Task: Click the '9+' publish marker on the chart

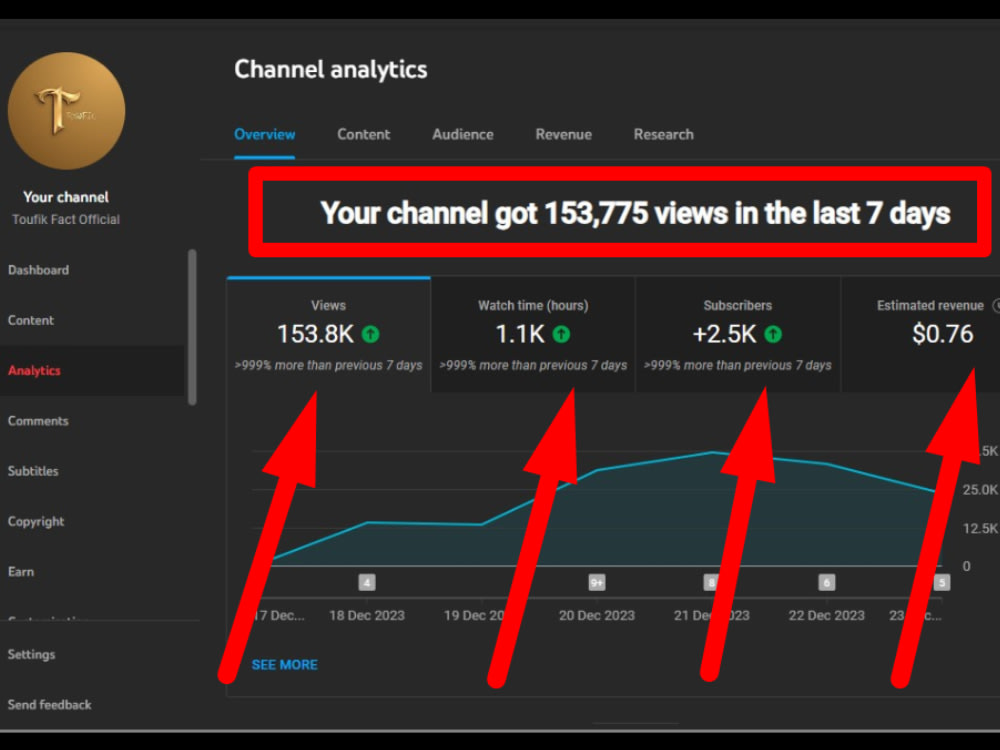Action: pyautogui.click(x=596, y=581)
